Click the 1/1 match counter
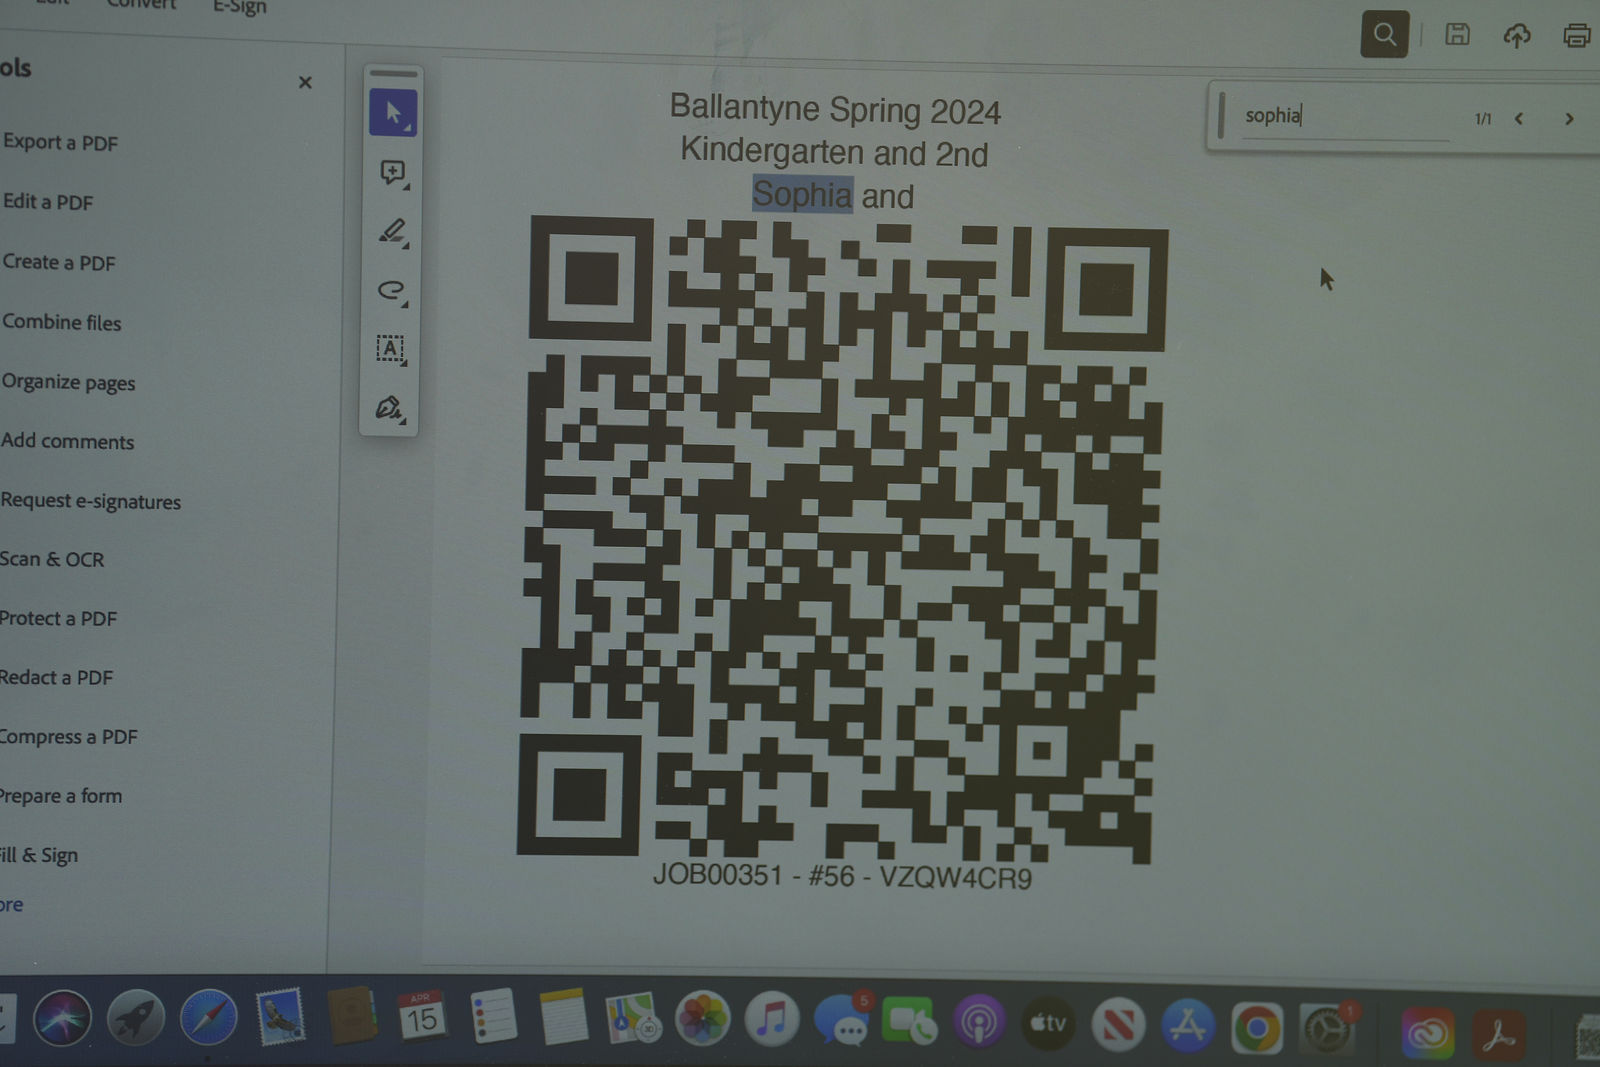Screen dimensions: 1600x1067 (1483, 119)
